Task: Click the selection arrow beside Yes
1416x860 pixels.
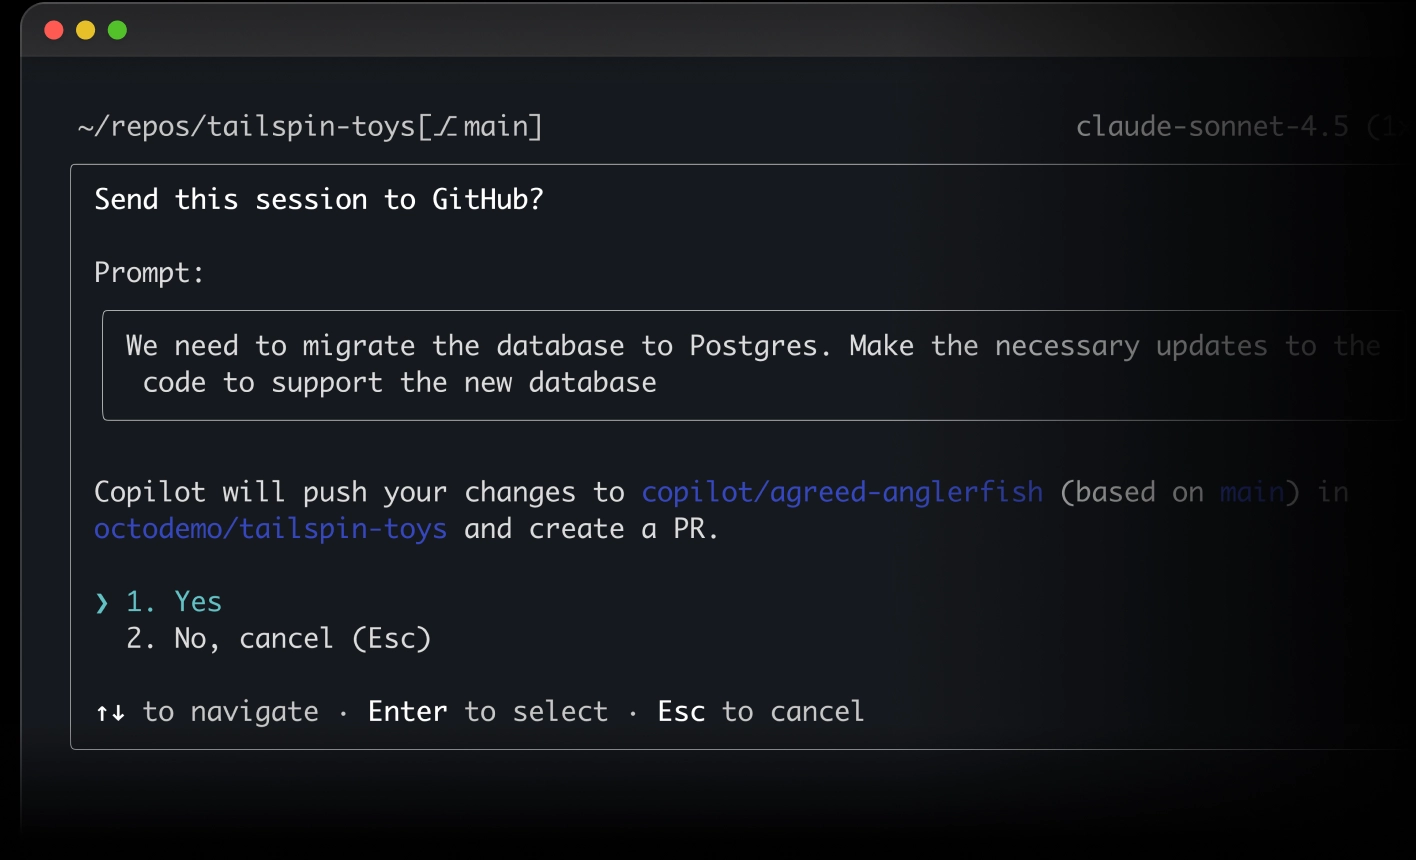Action: [100, 601]
